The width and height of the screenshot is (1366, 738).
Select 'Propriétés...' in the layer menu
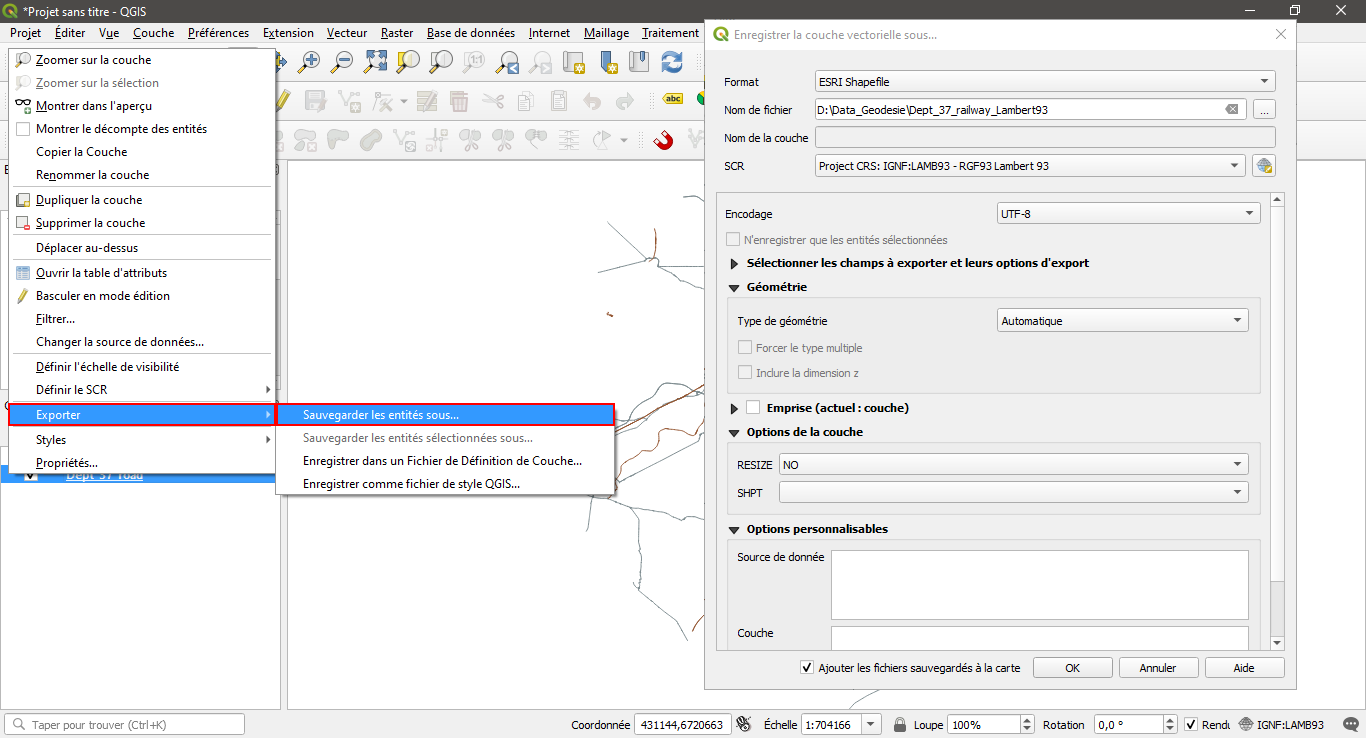point(141,463)
